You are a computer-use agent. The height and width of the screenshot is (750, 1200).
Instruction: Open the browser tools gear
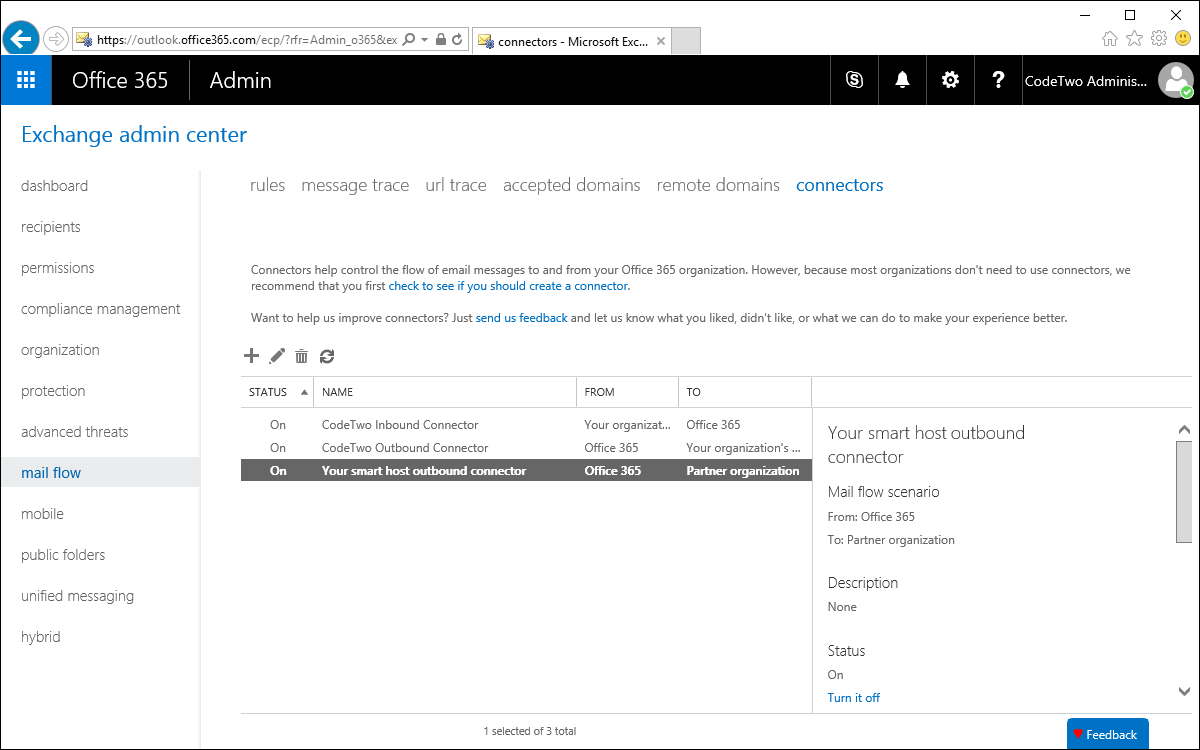click(1159, 38)
